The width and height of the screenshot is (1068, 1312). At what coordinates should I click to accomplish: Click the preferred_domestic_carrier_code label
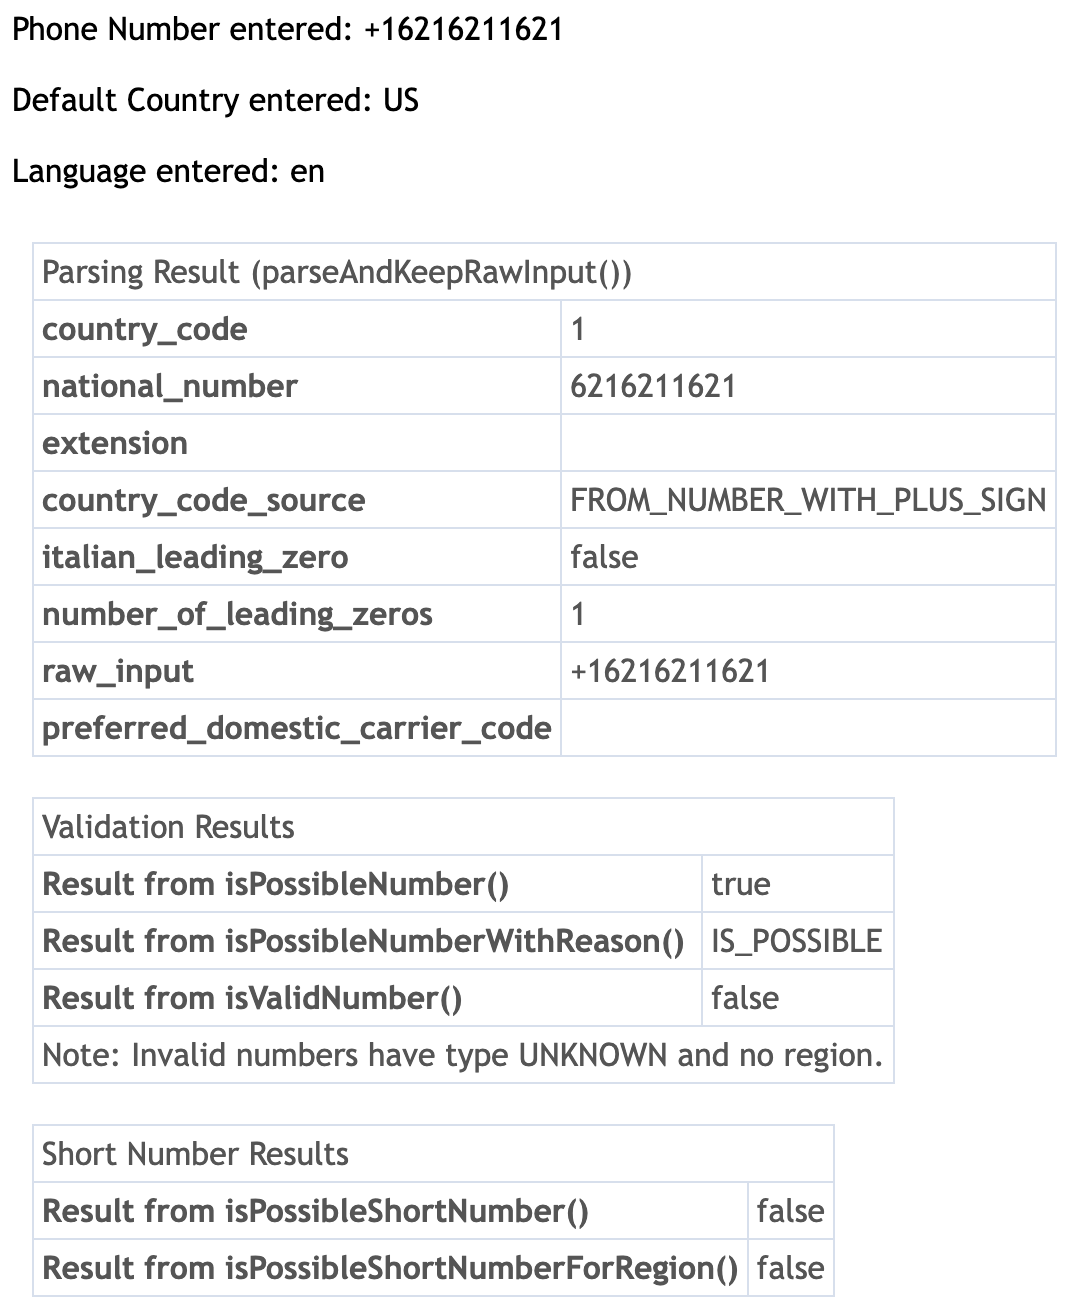pos(296,728)
